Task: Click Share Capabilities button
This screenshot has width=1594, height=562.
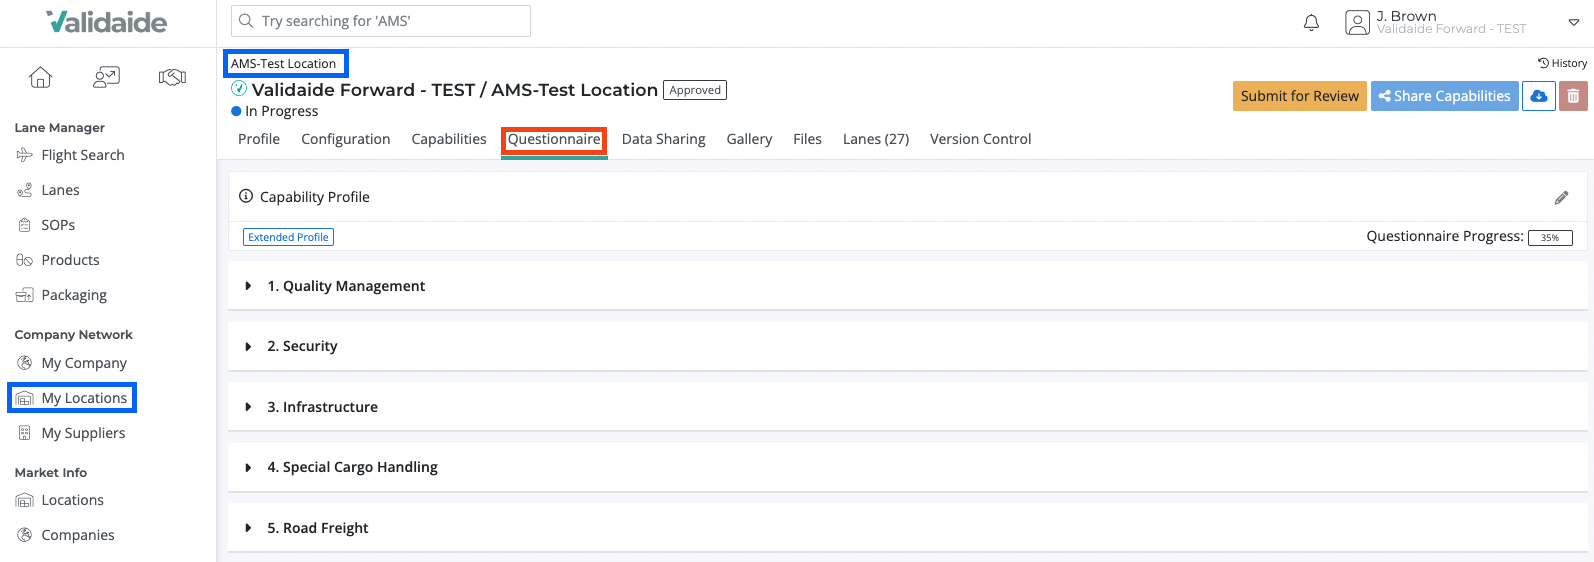Action: [x=1445, y=96]
